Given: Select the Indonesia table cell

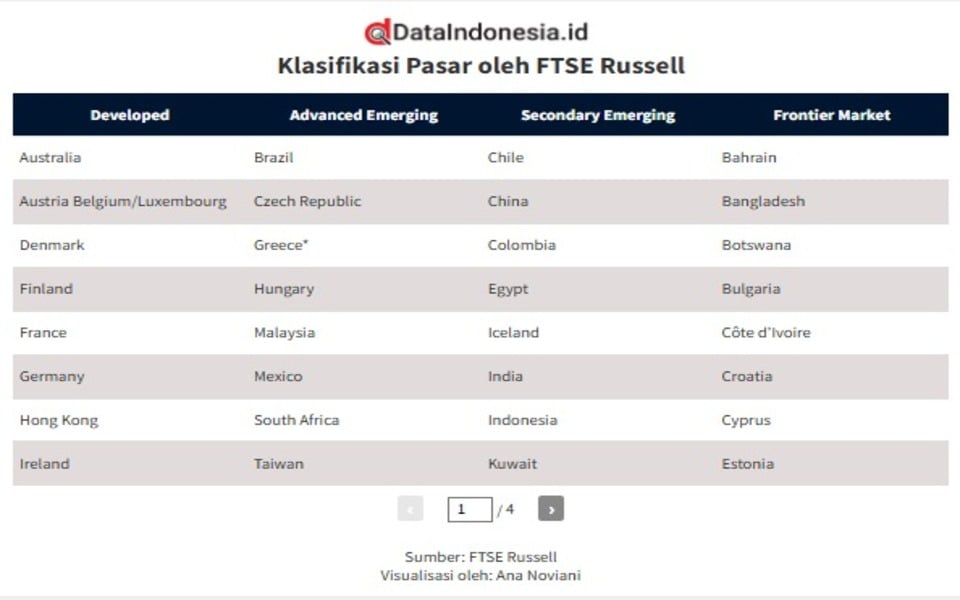Looking at the screenshot, I should tap(522, 420).
